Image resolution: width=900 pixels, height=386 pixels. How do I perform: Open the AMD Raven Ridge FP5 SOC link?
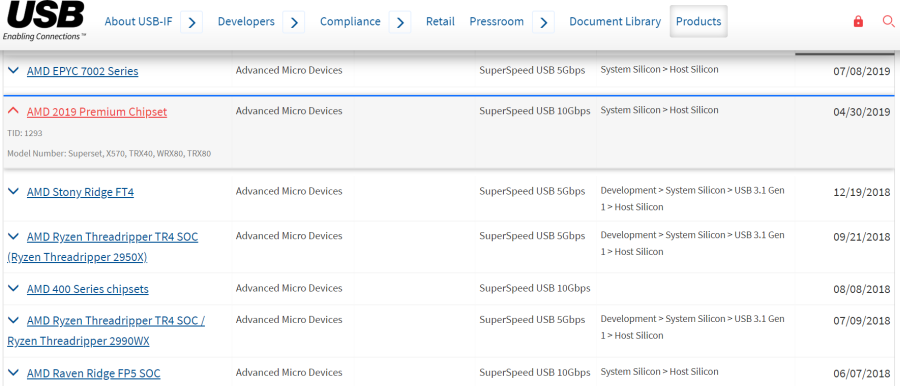94,374
